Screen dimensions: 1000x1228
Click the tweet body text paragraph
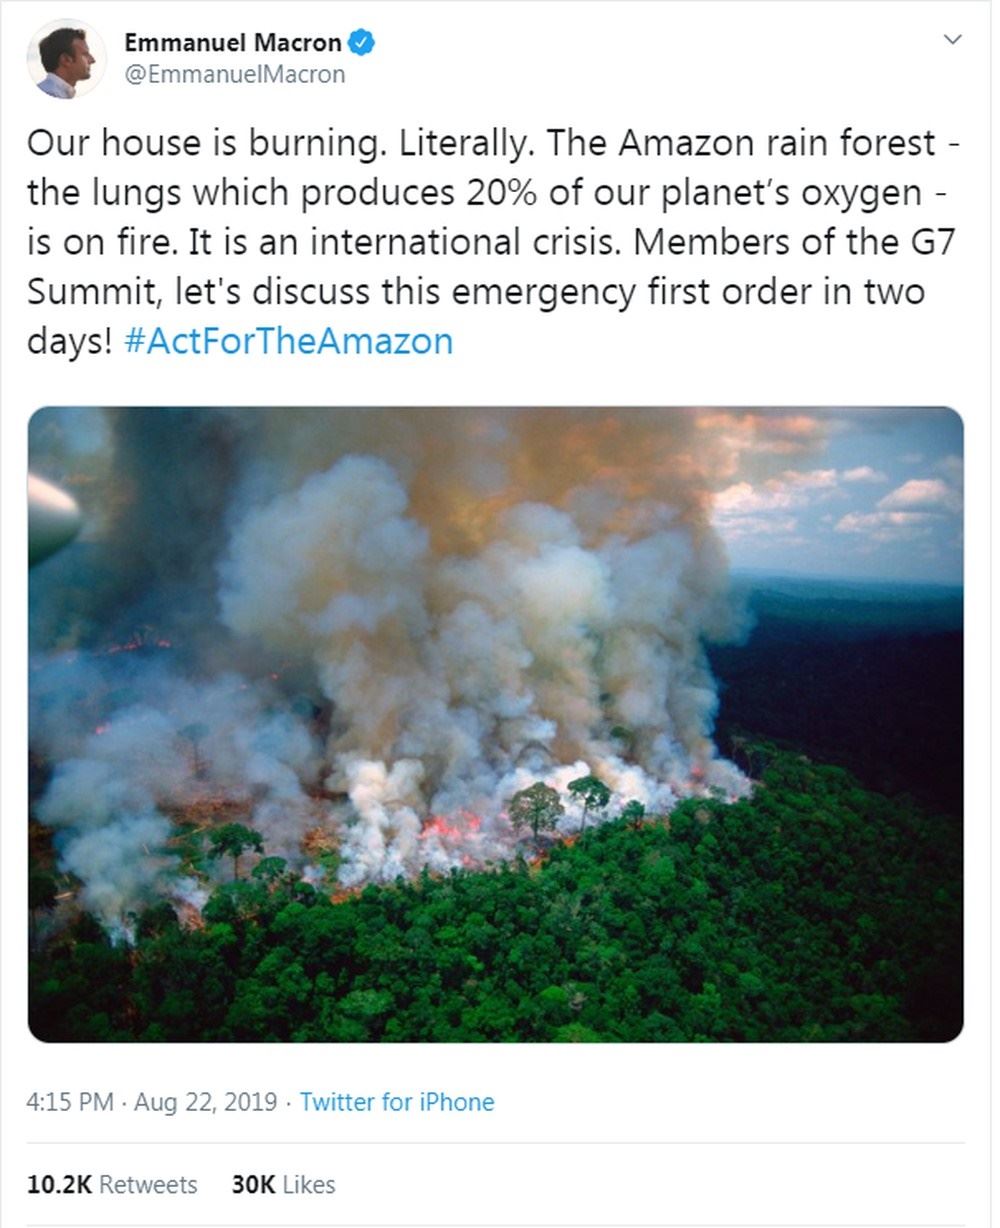coord(490,242)
